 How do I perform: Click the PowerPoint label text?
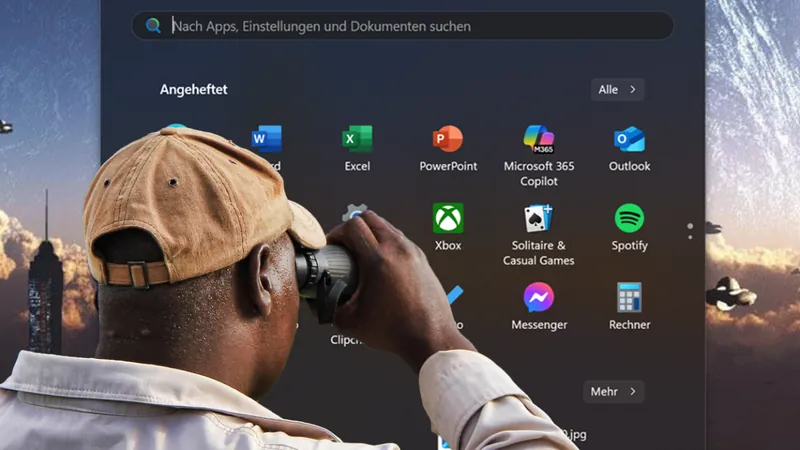point(448,166)
